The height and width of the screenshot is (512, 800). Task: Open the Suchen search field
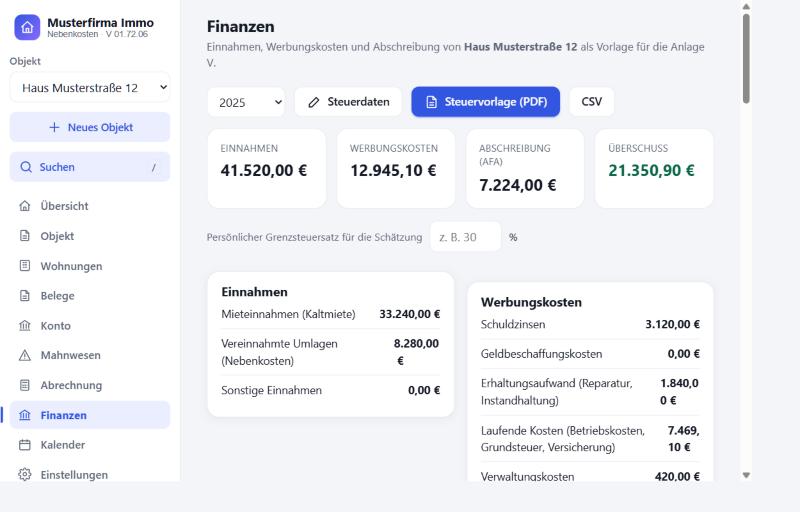(90, 167)
